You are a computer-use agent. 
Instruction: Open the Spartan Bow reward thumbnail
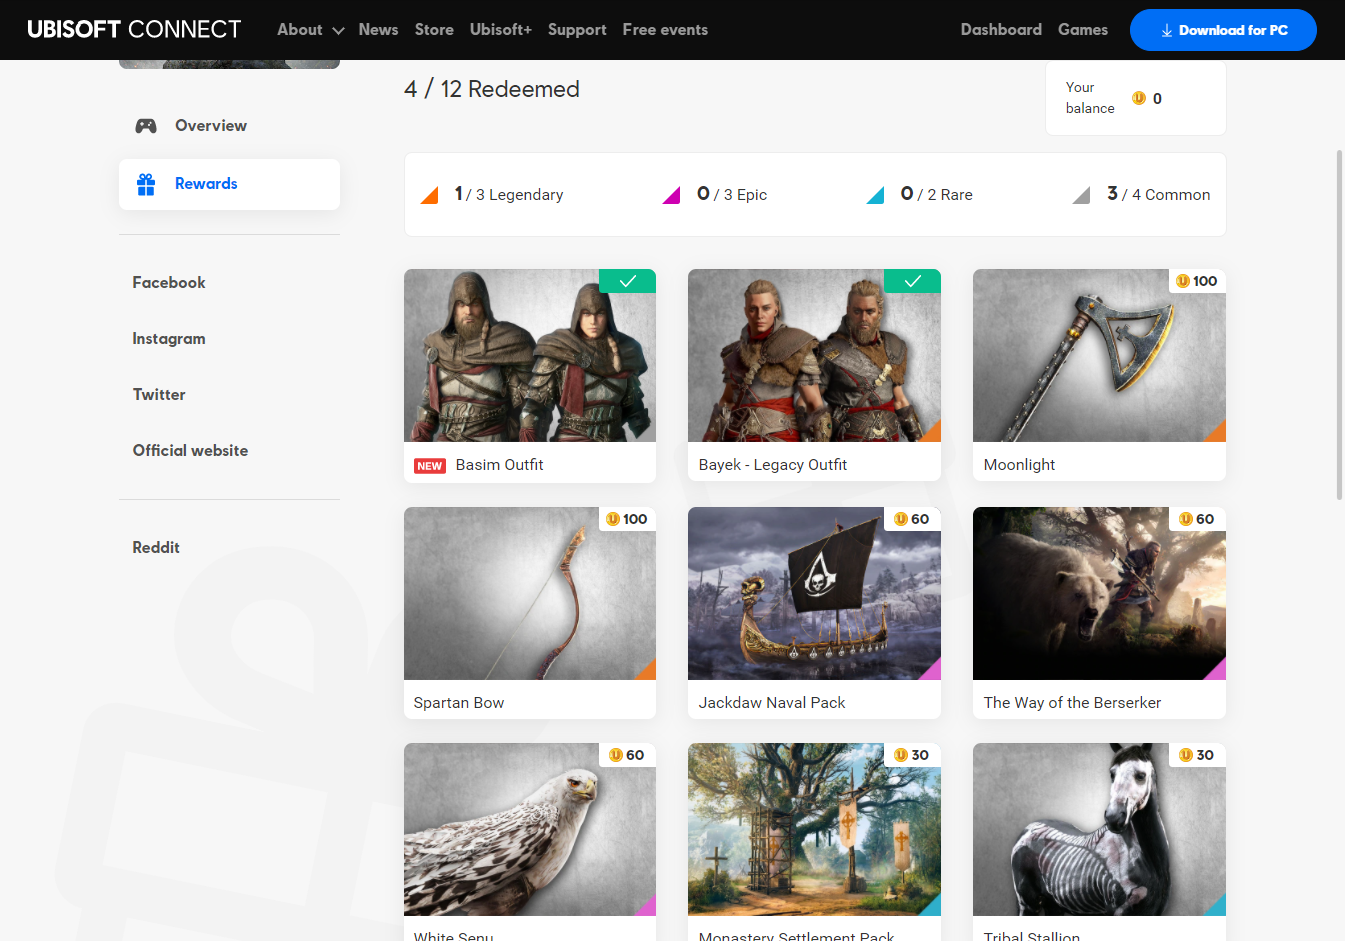530,594
